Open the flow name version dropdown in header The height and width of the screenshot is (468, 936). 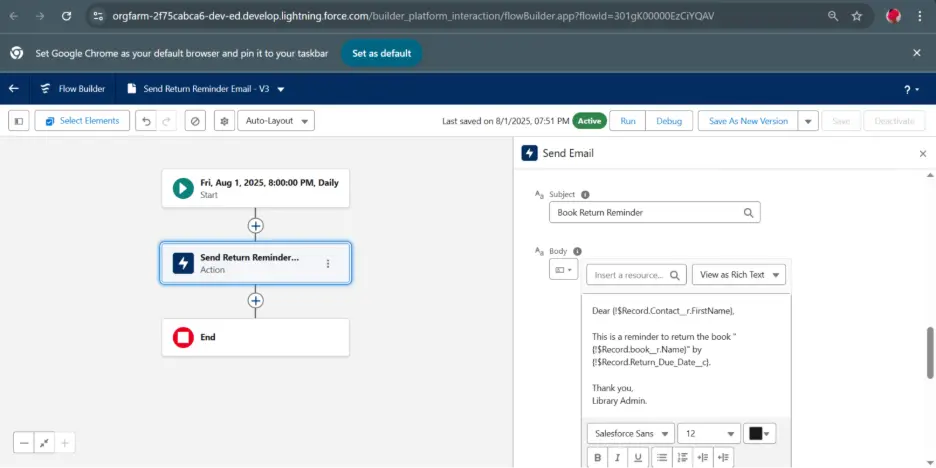click(281, 89)
